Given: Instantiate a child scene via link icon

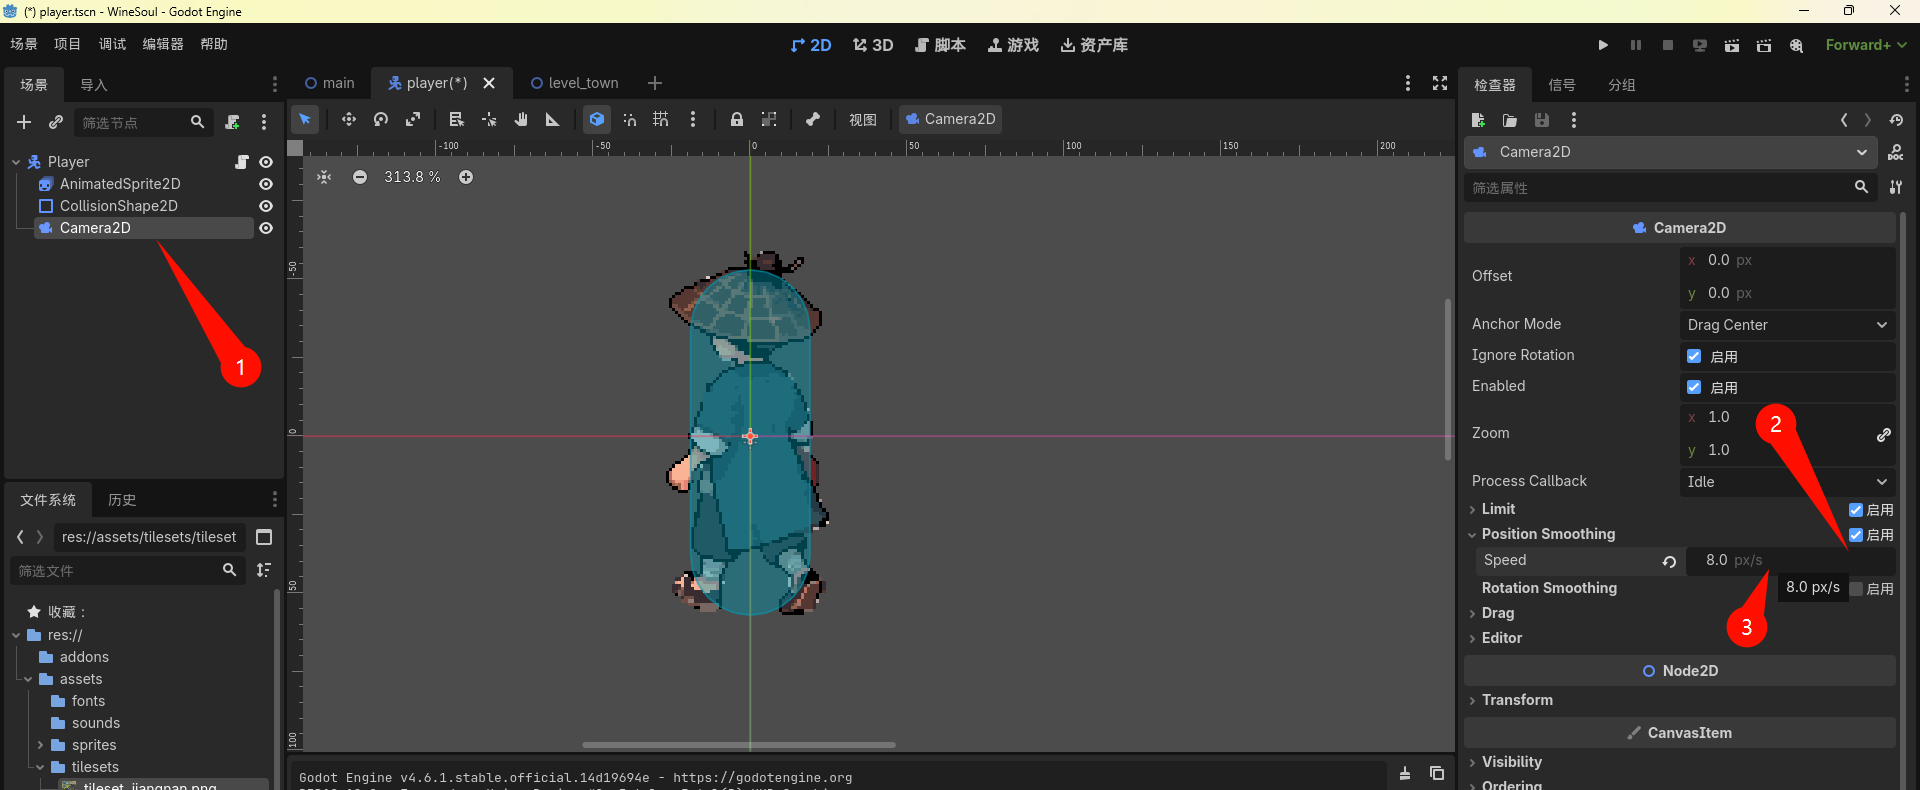Looking at the screenshot, I should [x=56, y=122].
